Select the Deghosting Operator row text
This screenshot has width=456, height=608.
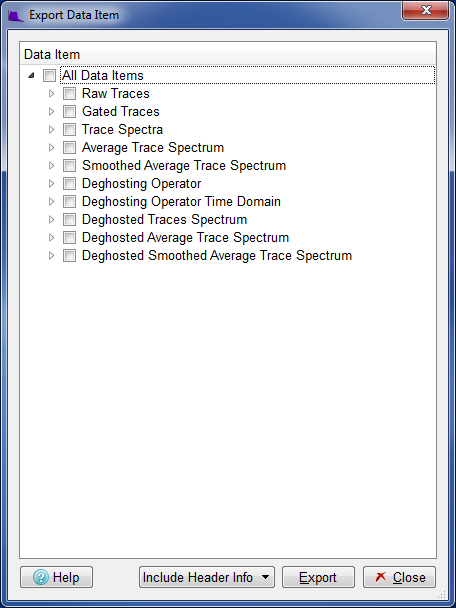pyautogui.click(x=142, y=183)
